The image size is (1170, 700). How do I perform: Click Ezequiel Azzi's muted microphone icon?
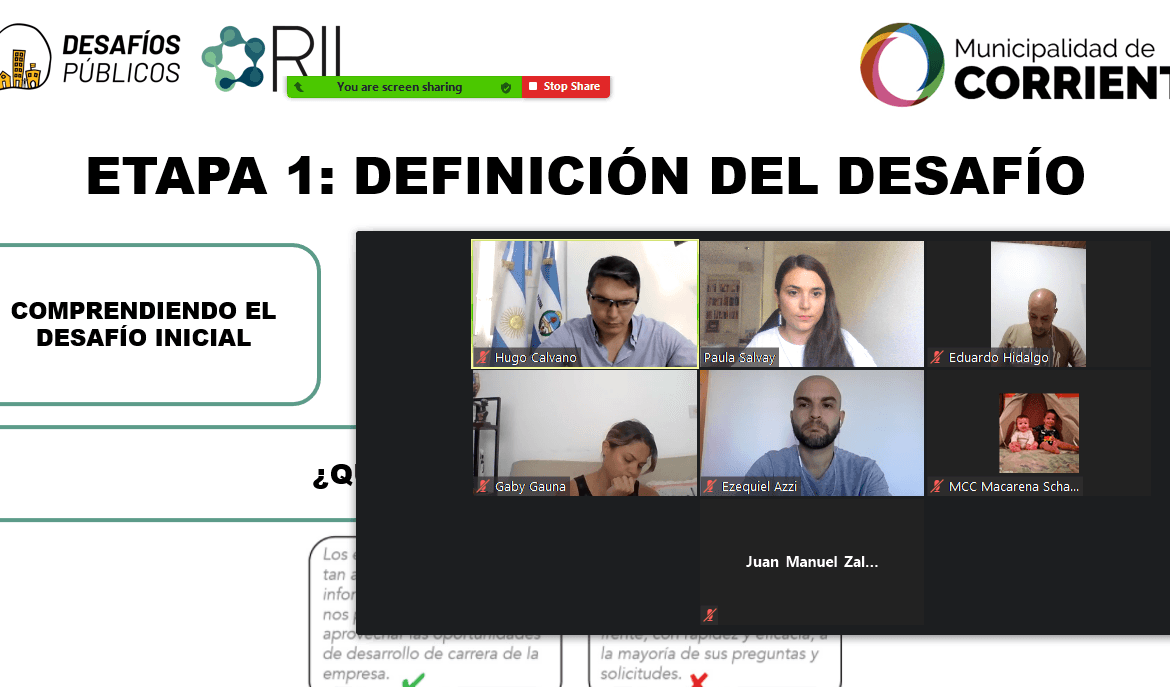coord(710,486)
